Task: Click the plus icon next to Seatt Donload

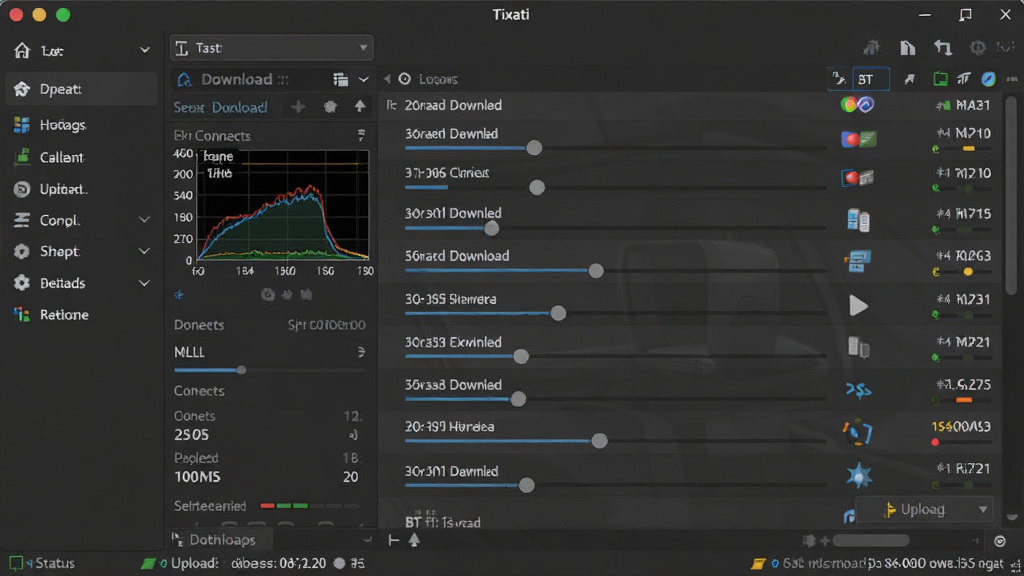Action: pyautogui.click(x=298, y=106)
